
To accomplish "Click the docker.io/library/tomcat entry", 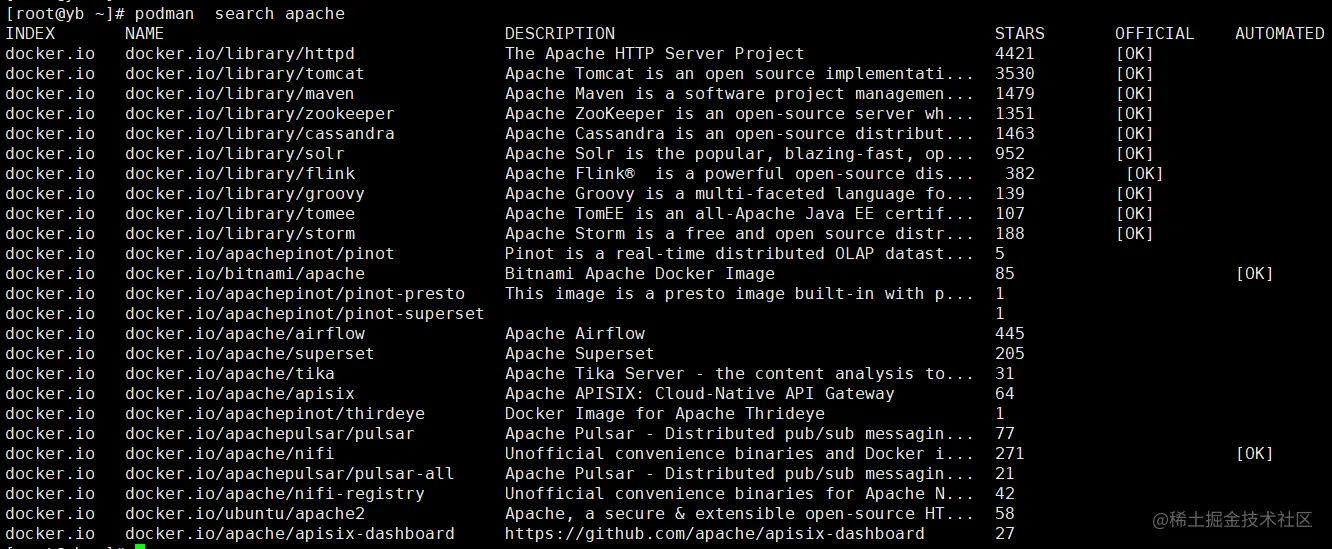I will coord(244,74).
